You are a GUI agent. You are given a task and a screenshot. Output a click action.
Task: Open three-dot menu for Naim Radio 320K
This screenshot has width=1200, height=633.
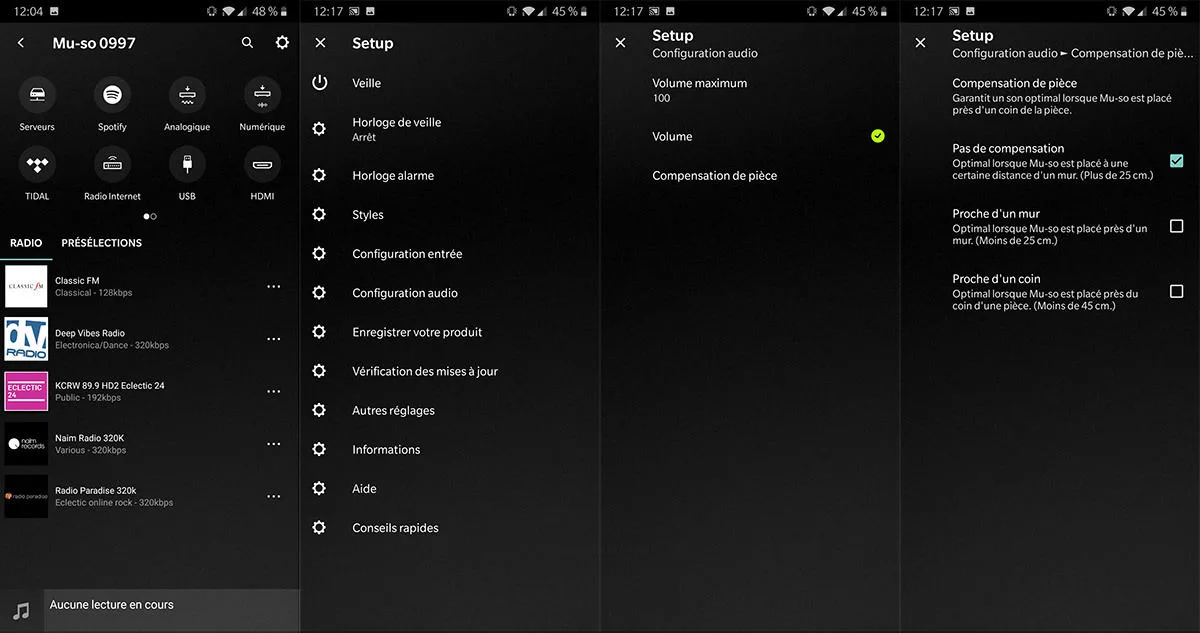pyautogui.click(x=273, y=444)
